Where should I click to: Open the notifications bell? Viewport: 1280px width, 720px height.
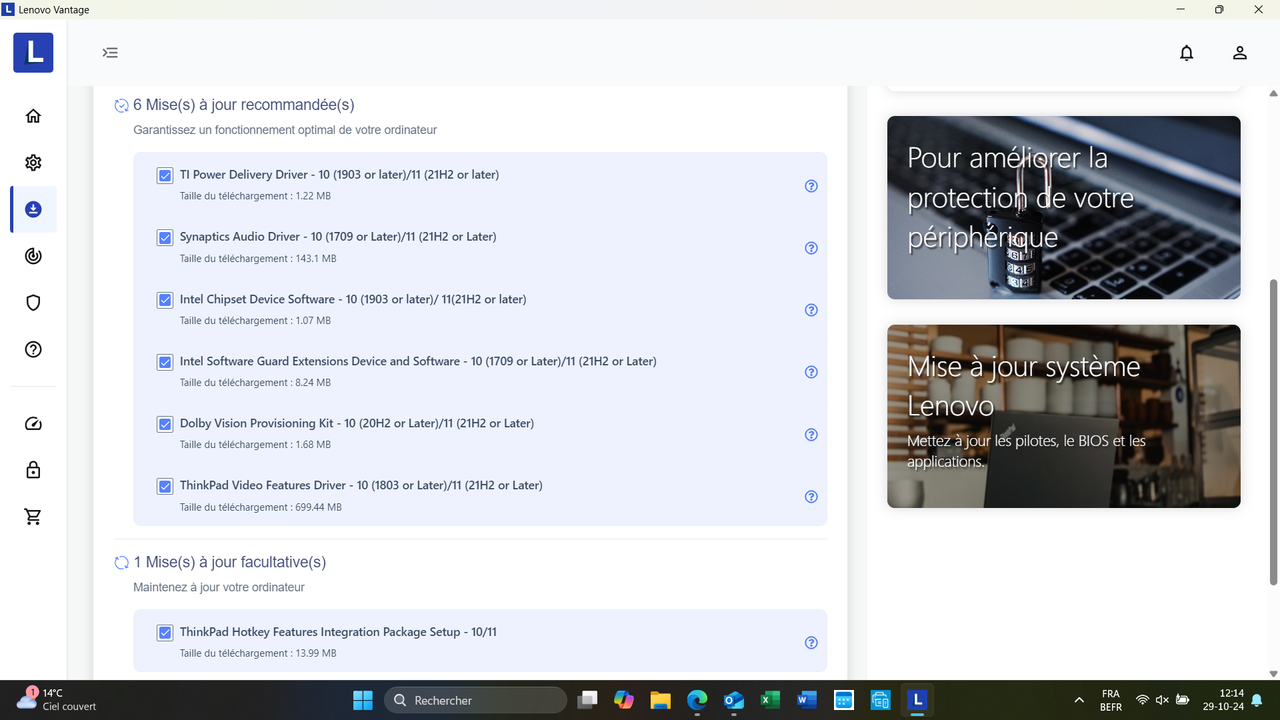point(1186,53)
